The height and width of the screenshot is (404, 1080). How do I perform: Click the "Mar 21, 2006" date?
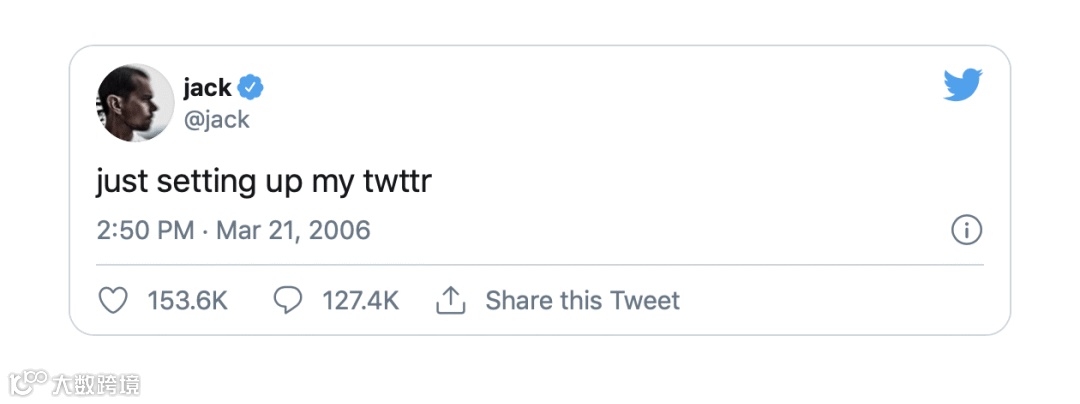[x=293, y=231]
